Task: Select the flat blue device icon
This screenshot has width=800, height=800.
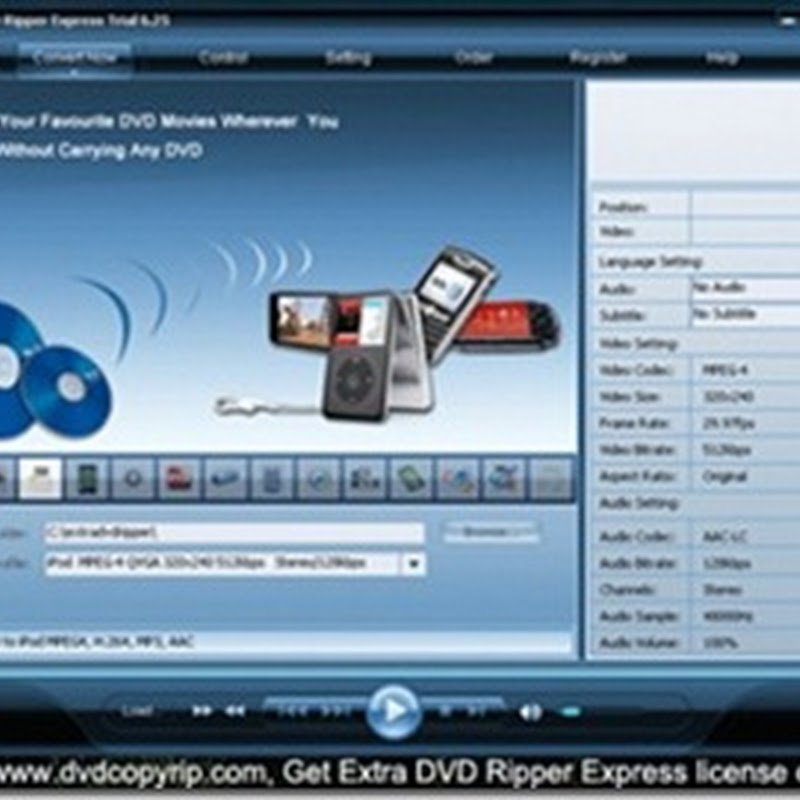Action: tap(226, 479)
